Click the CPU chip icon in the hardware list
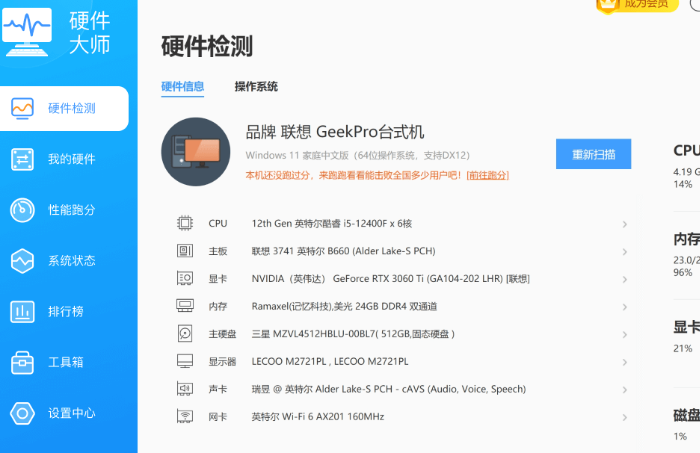700x453 pixels. [x=185, y=224]
